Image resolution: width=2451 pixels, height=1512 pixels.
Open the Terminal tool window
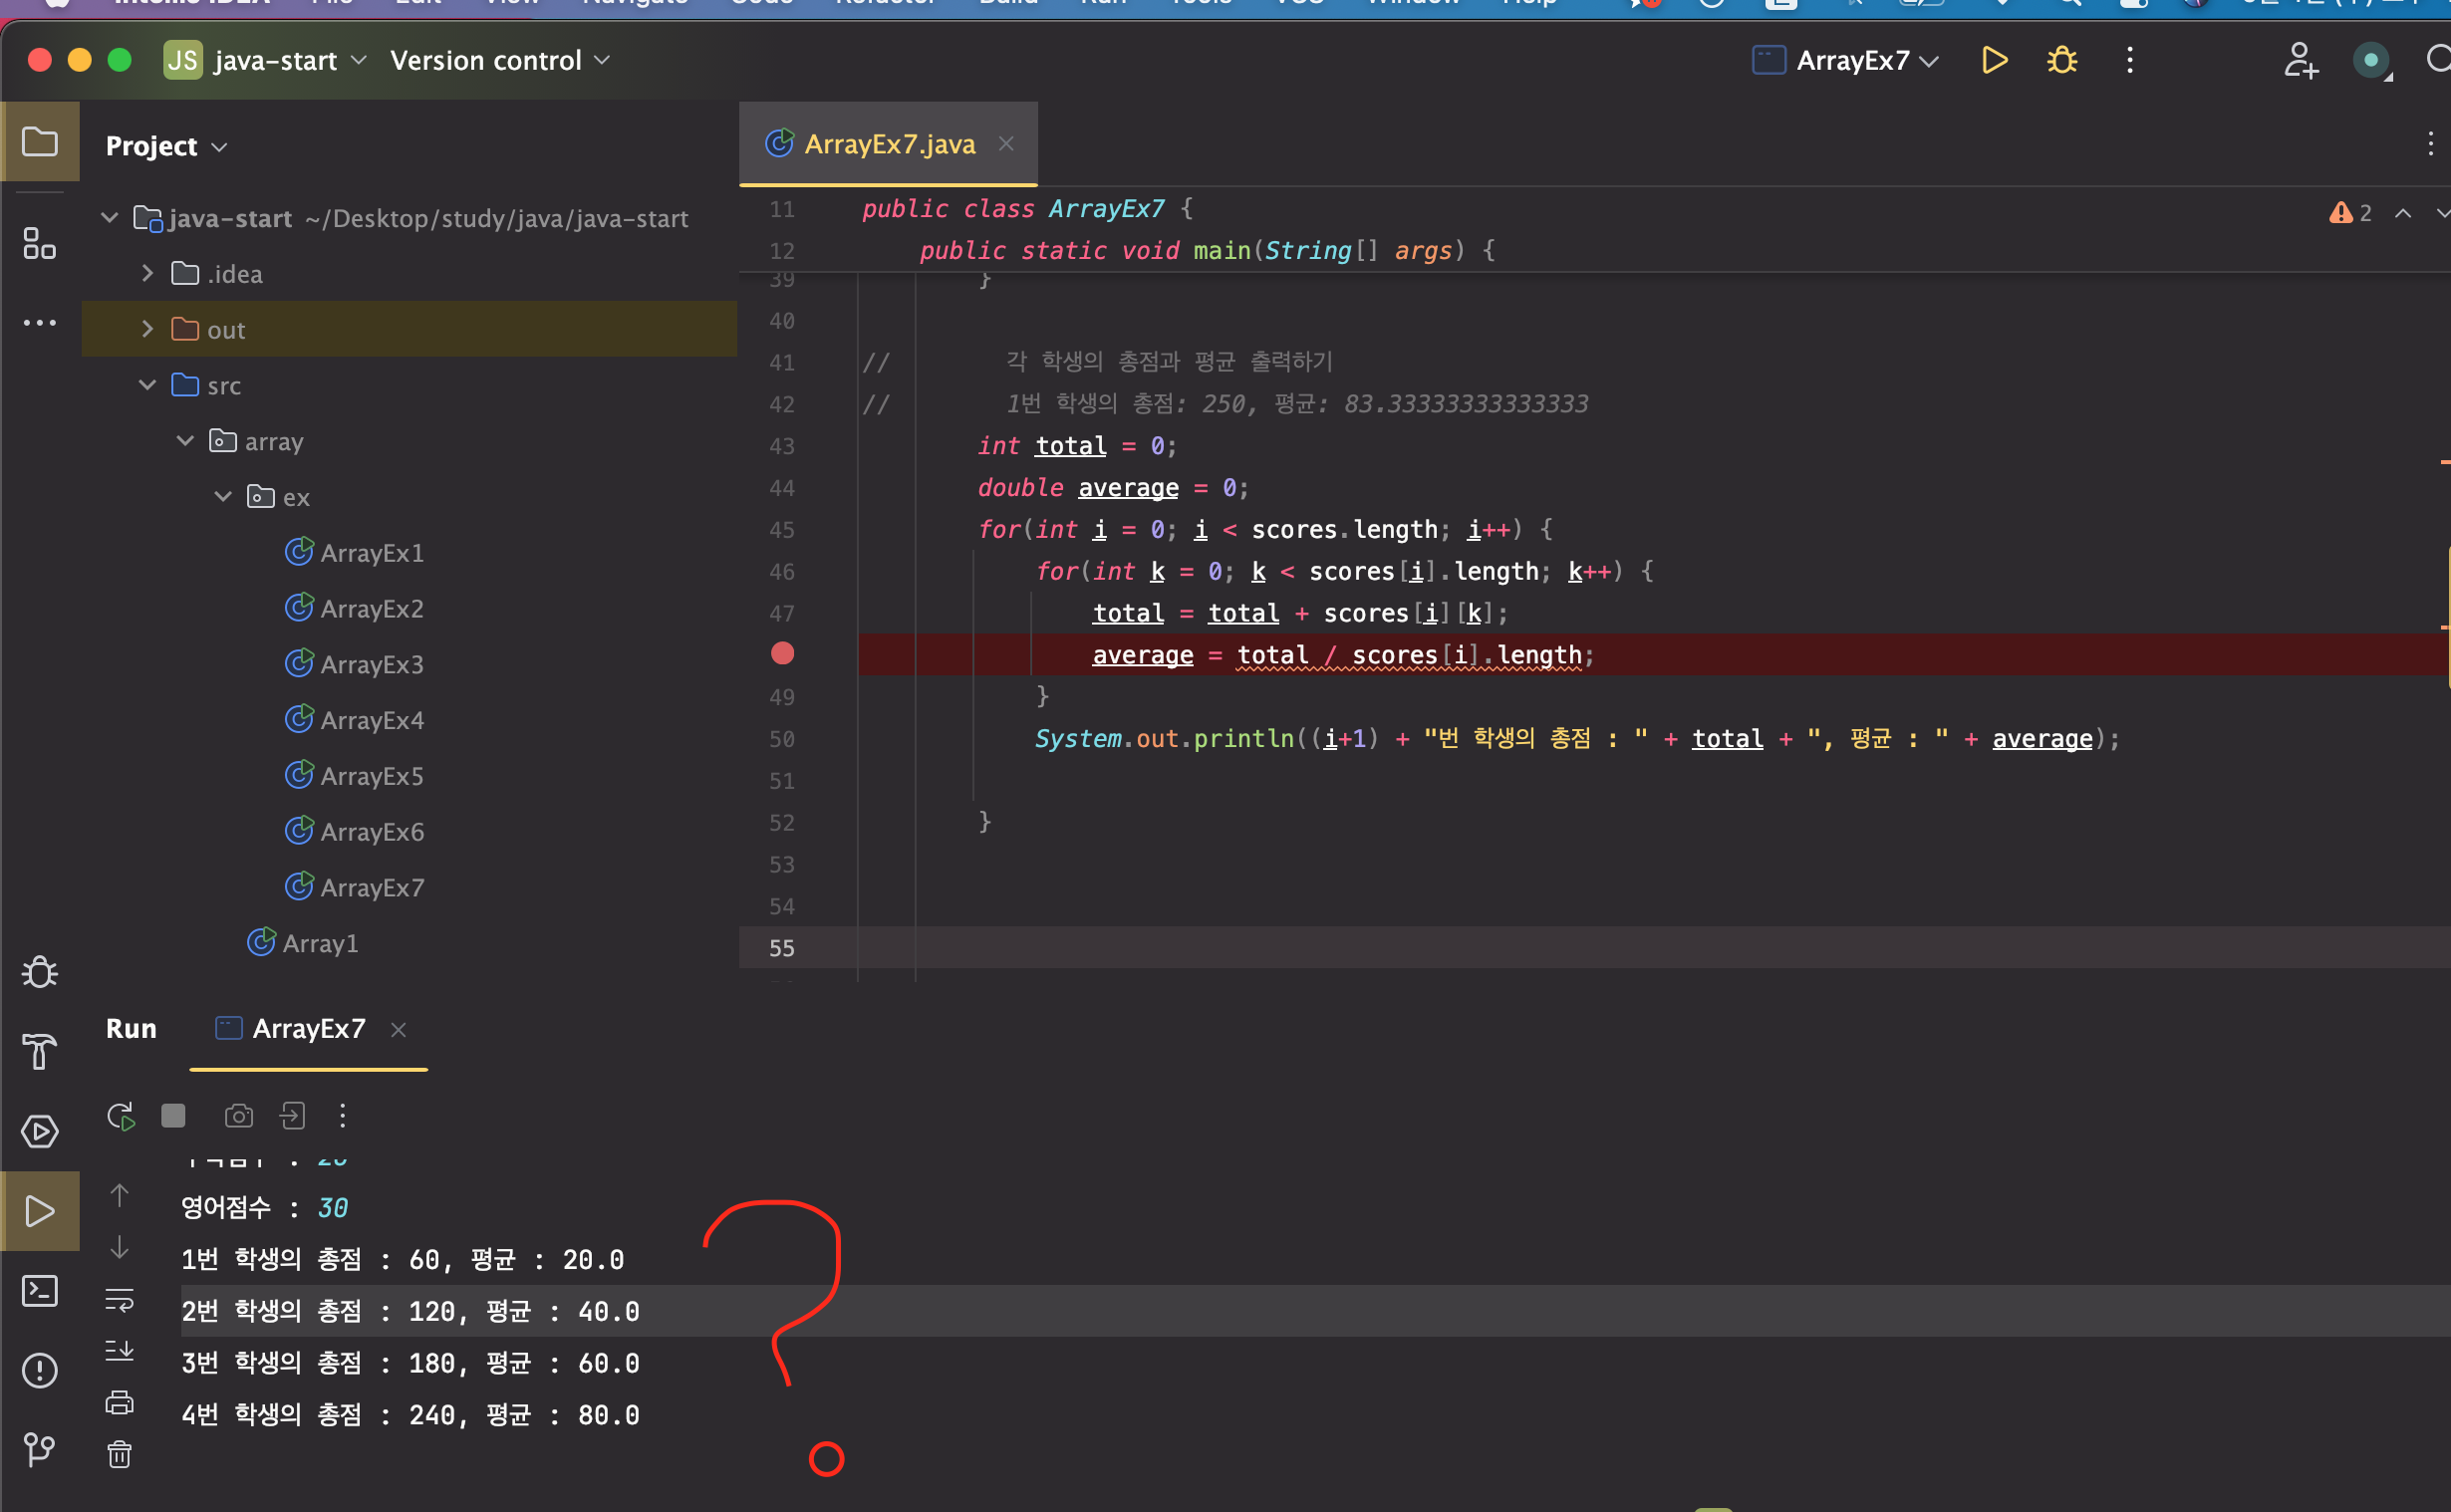(40, 1291)
